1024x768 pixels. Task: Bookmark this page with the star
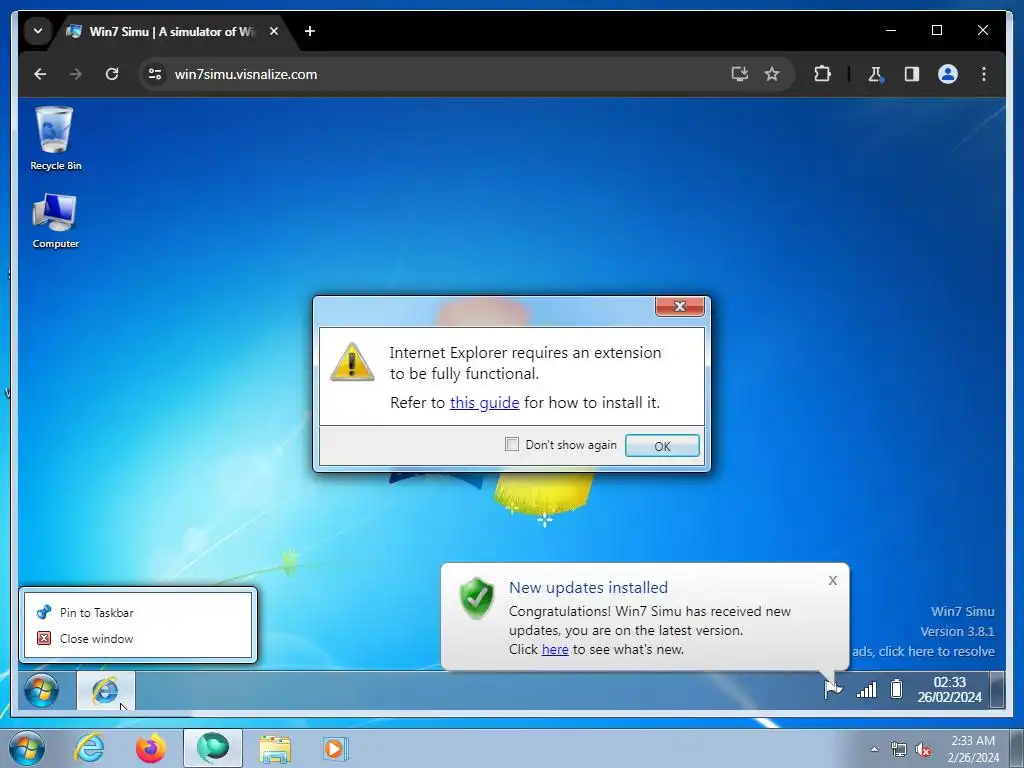pyautogui.click(x=772, y=74)
